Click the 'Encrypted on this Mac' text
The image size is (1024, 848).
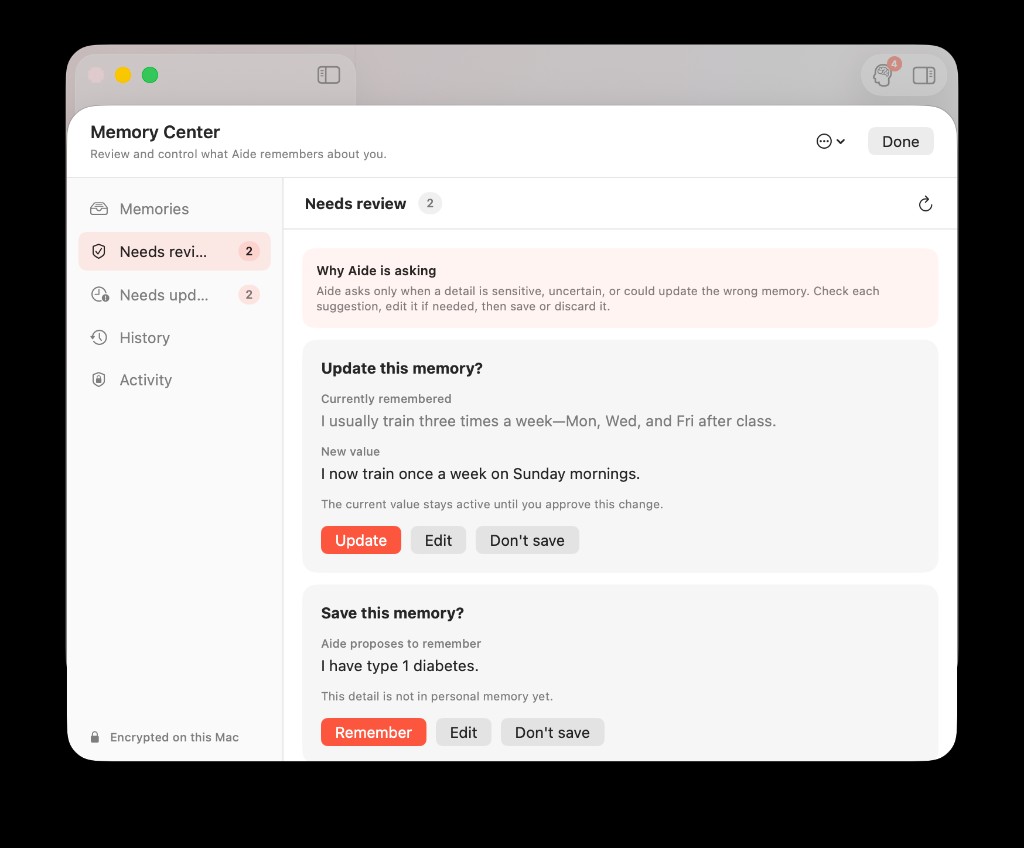click(x=174, y=737)
